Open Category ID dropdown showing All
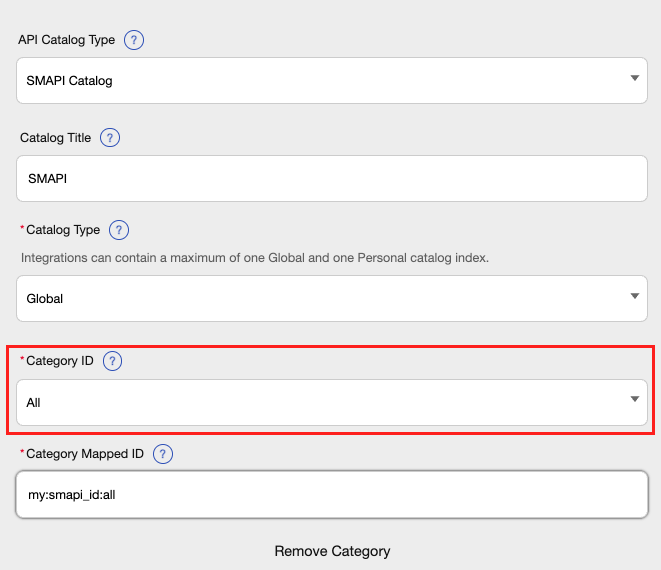 pos(332,403)
